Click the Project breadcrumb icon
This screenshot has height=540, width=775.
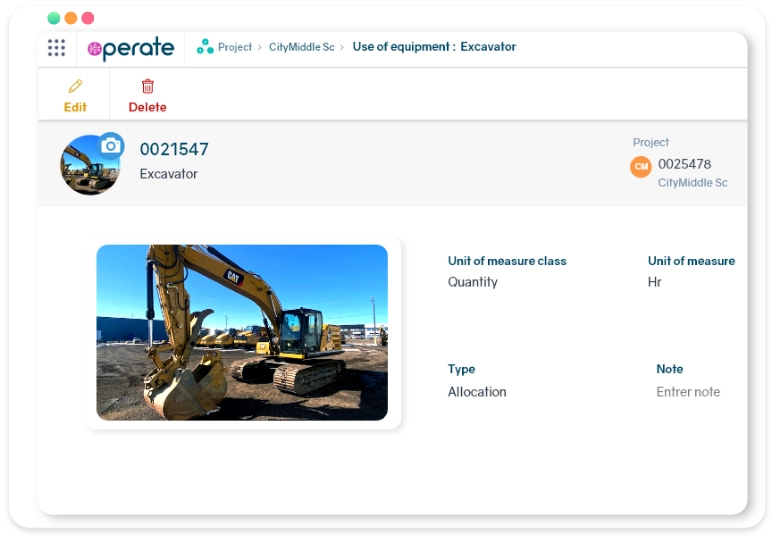point(205,47)
